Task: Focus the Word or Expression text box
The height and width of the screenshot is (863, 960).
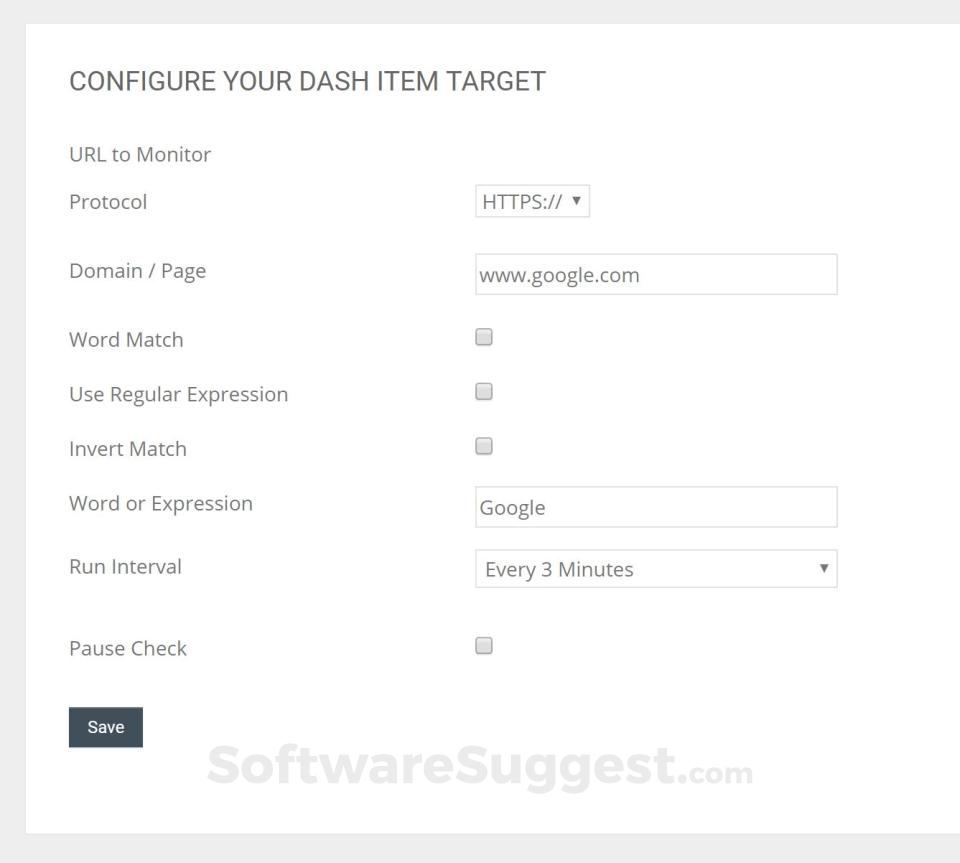Action: click(x=656, y=507)
